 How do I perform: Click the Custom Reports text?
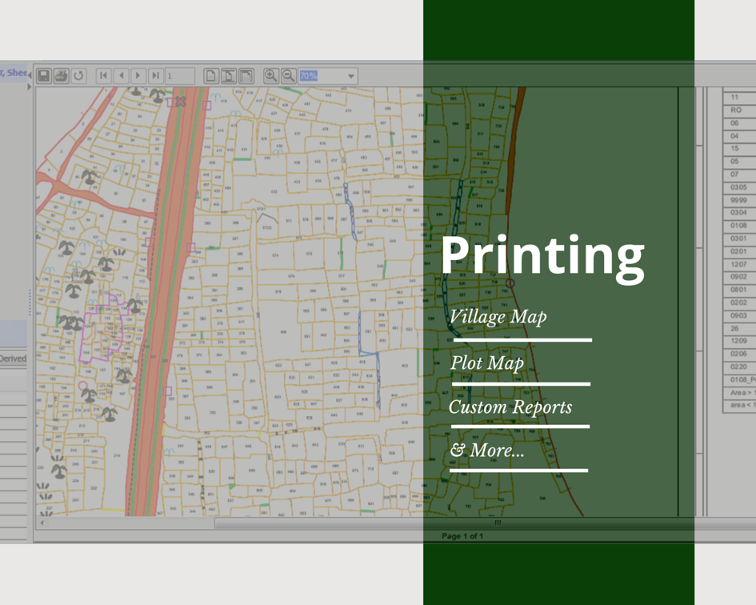point(510,407)
